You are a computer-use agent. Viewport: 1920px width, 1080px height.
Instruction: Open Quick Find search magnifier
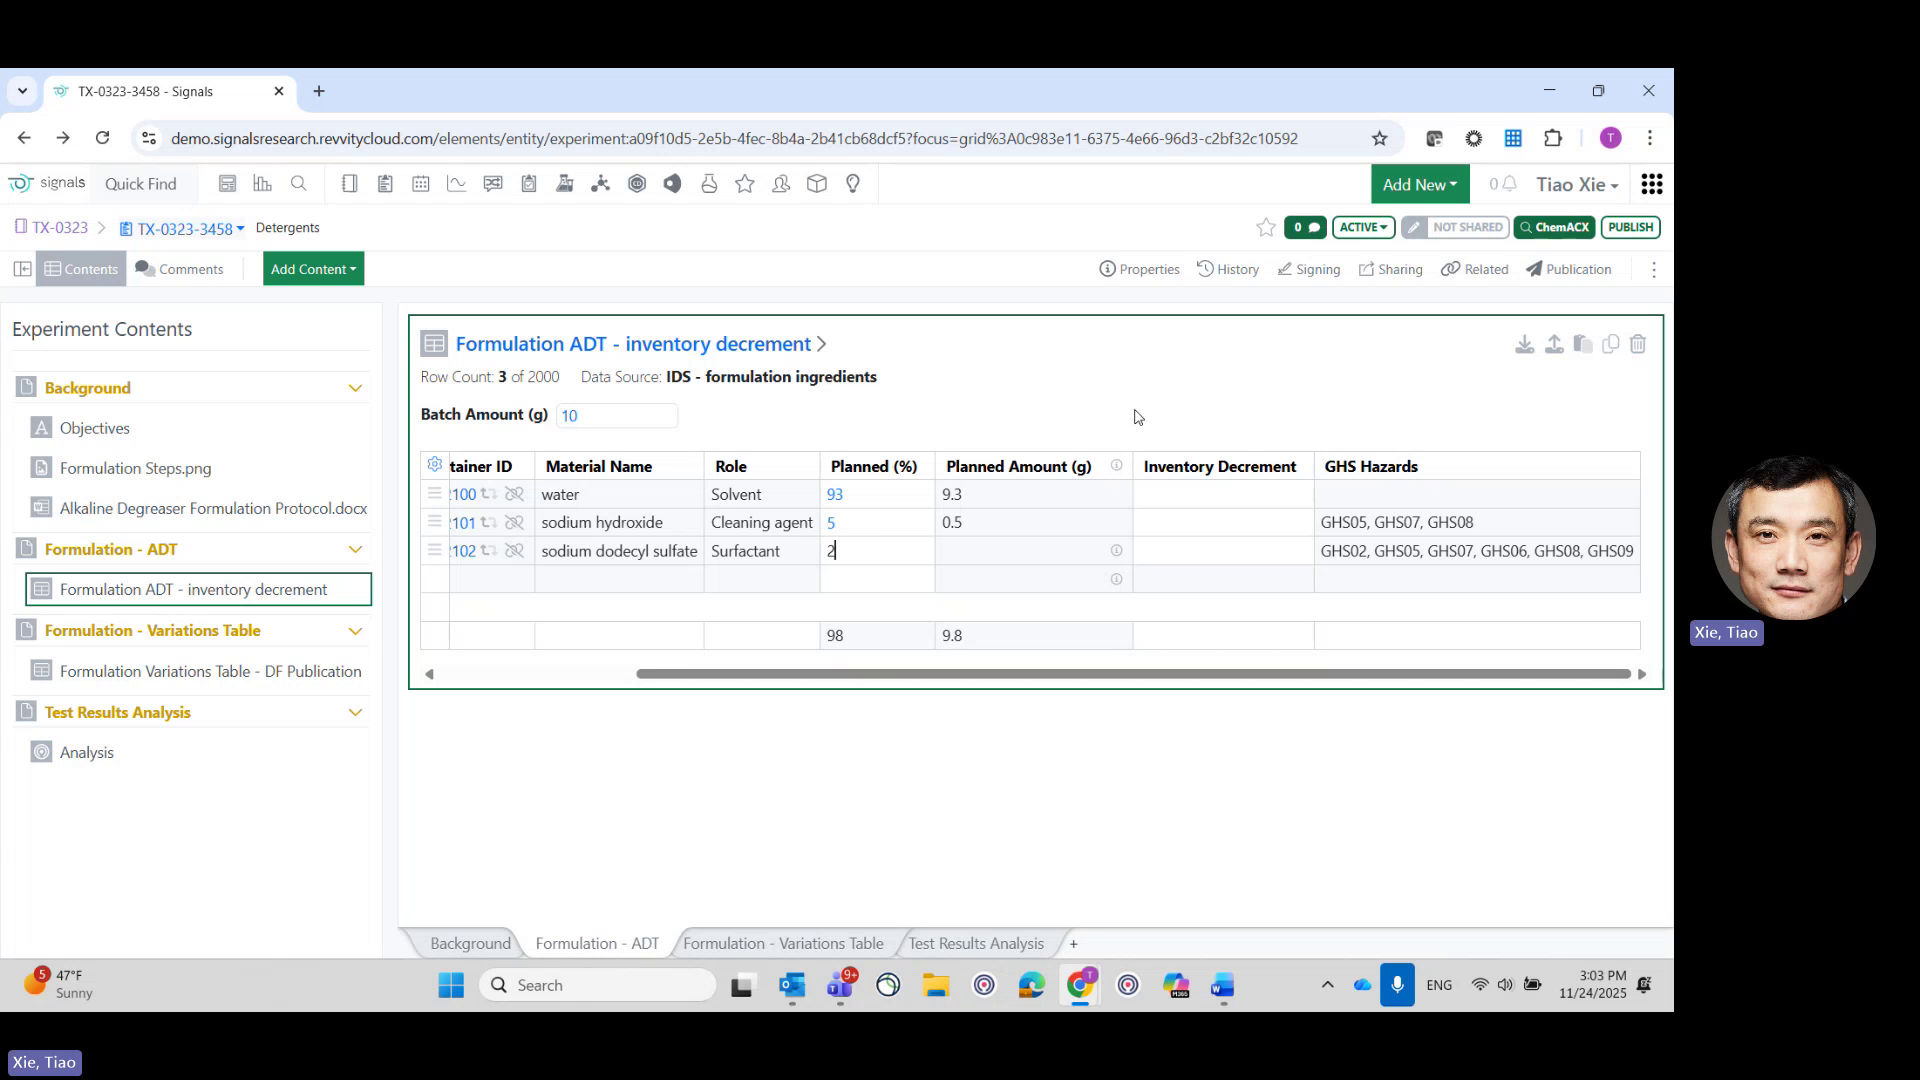click(x=299, y=183)
